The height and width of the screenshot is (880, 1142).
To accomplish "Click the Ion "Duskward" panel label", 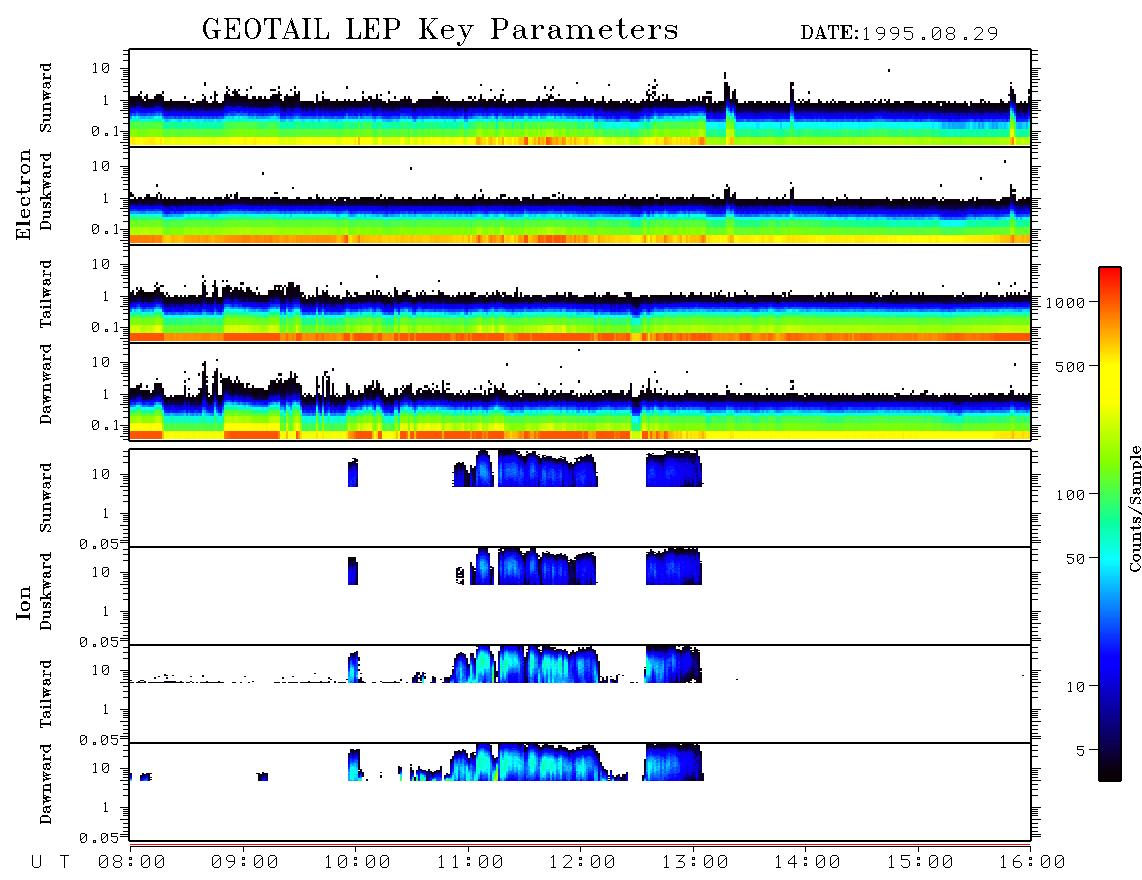I will [45, 592].
